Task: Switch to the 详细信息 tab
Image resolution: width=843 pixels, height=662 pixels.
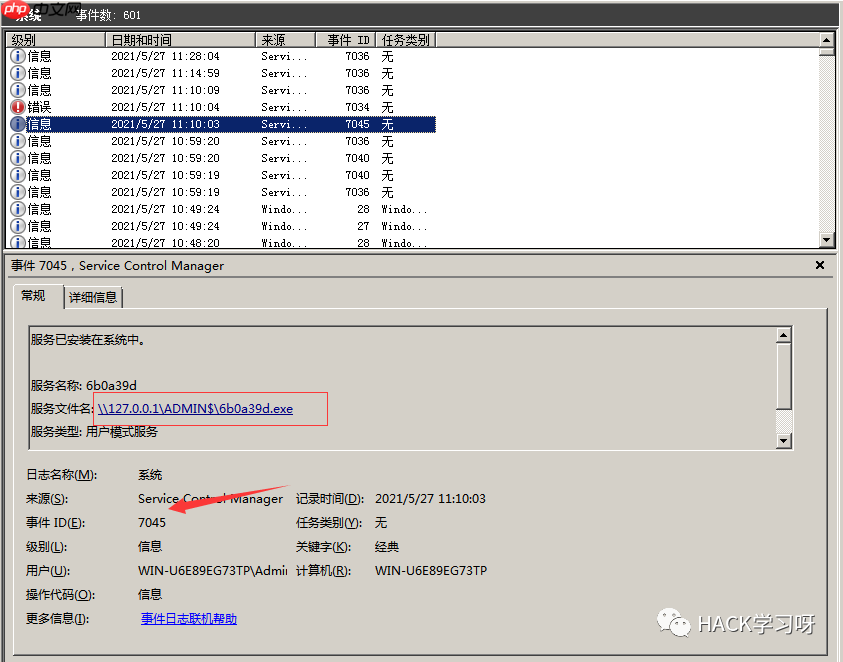Action: coord(93,297)
